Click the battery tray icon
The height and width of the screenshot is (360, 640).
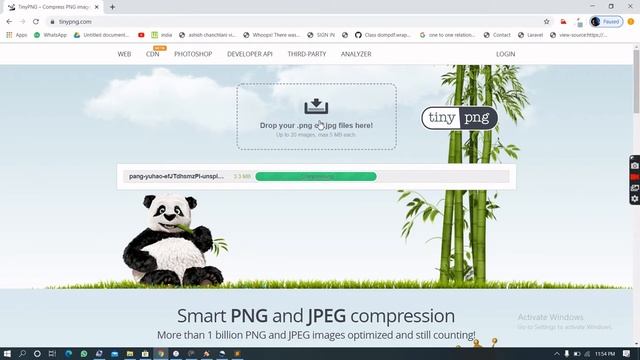pos(577,353)
